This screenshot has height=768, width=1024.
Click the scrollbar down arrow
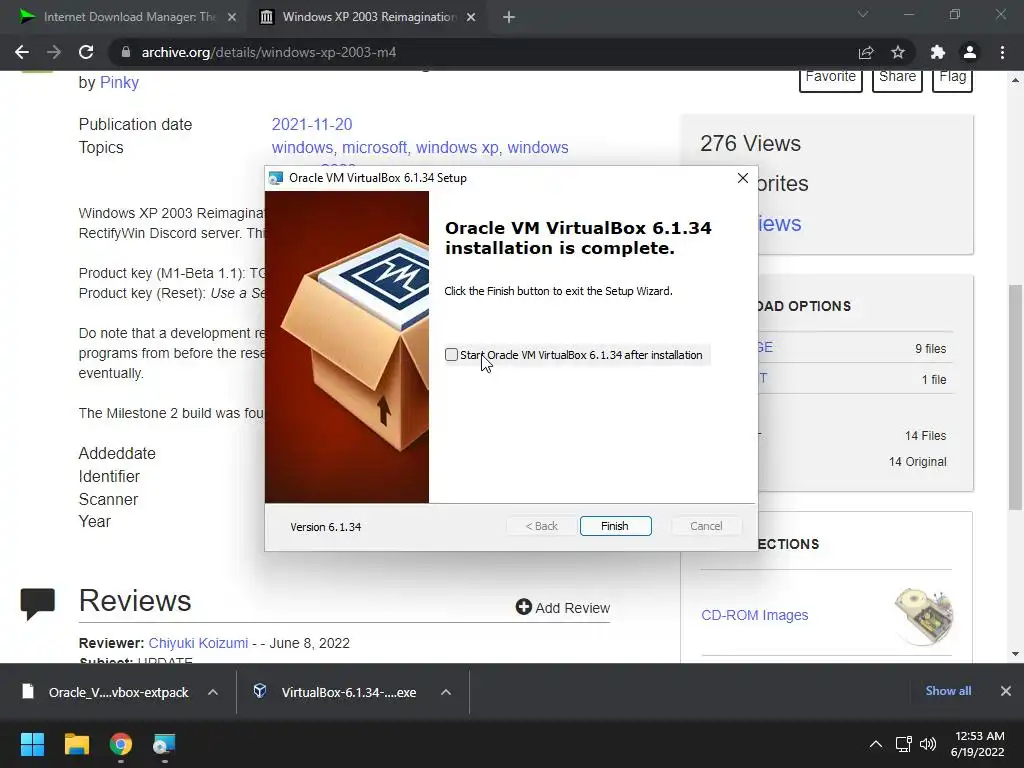(1015, 654)
